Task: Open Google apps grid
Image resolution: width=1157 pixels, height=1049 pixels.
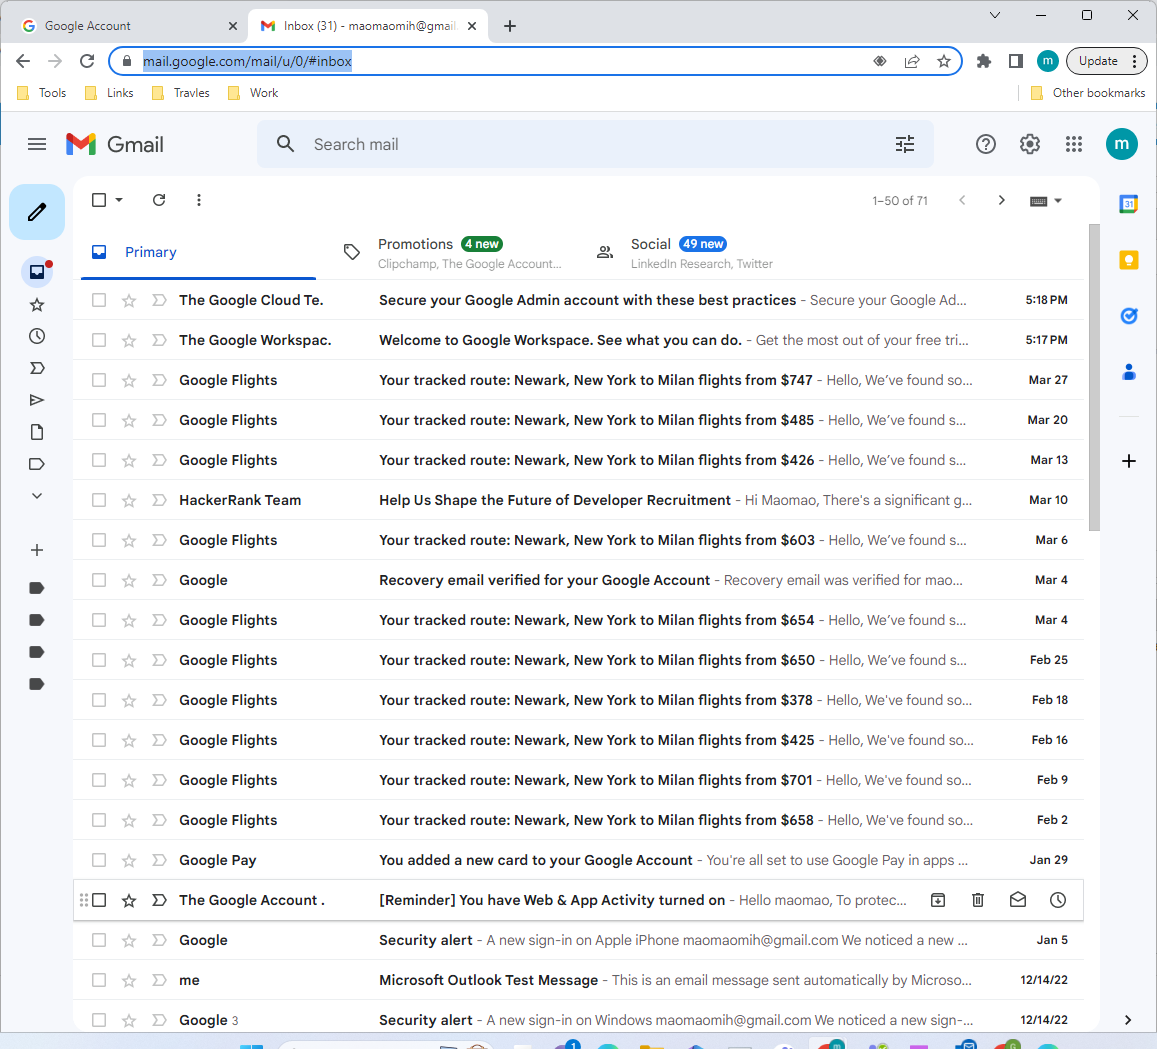Action: [x=1074, y=144]
